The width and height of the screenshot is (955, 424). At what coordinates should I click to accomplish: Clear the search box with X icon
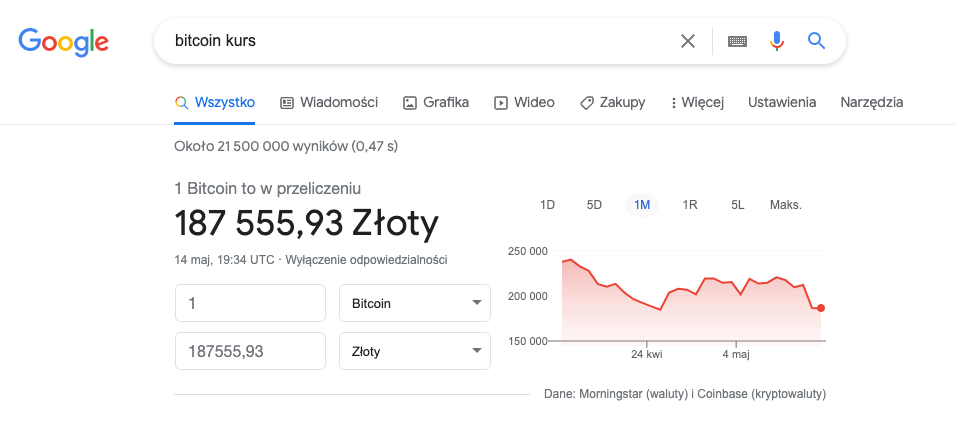(x=688, y=41)
